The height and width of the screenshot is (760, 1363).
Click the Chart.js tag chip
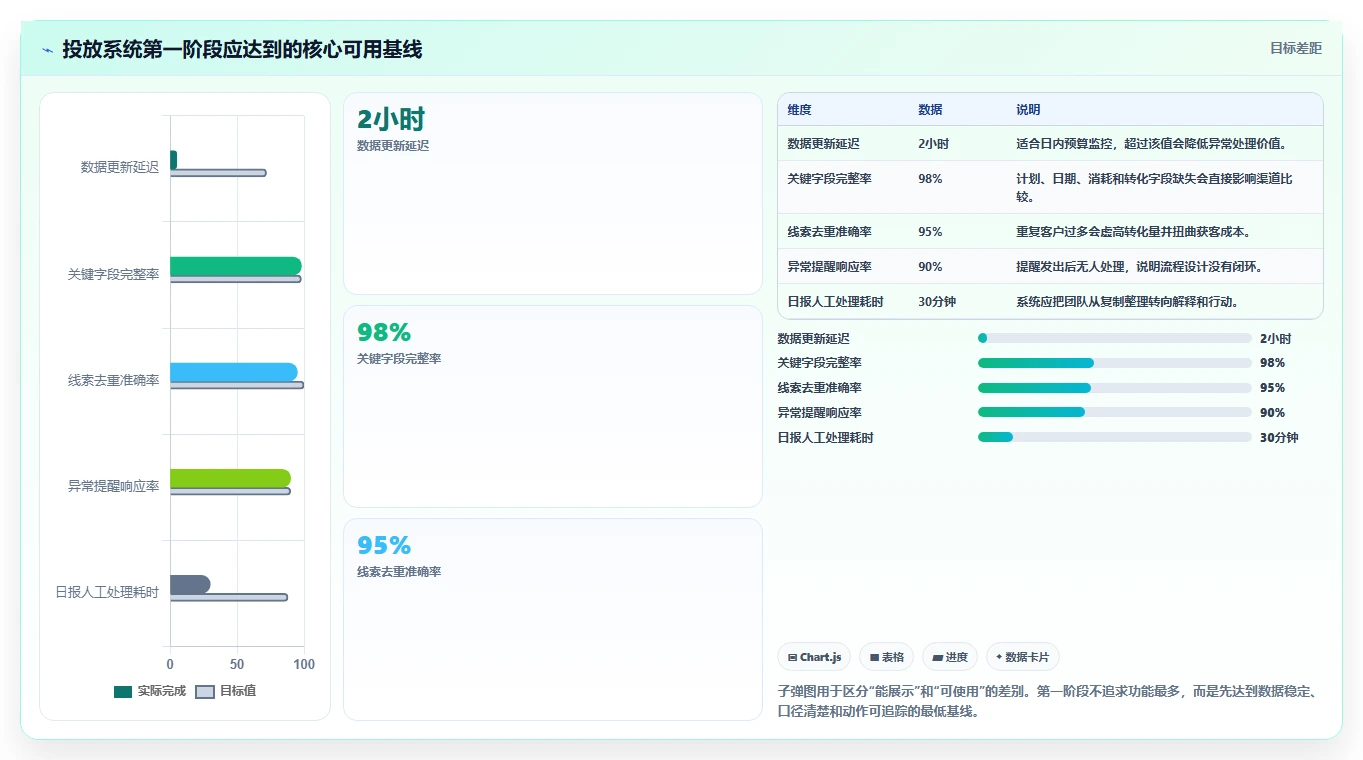click(x=814, y=657)
